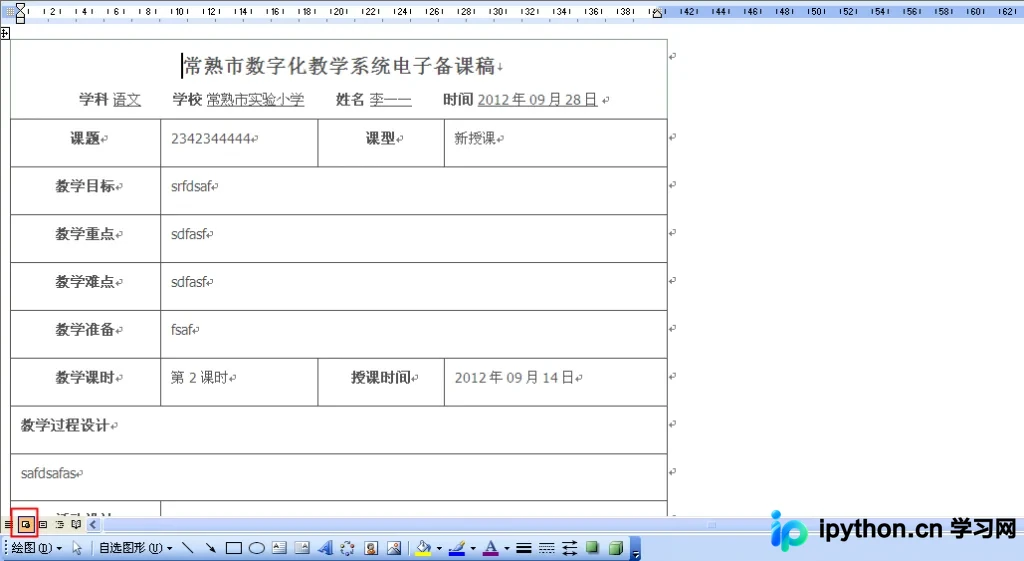Choose the Select Objects arrow tool
The height and width of the screenshot is (561, 1024).
pos(76,548)
